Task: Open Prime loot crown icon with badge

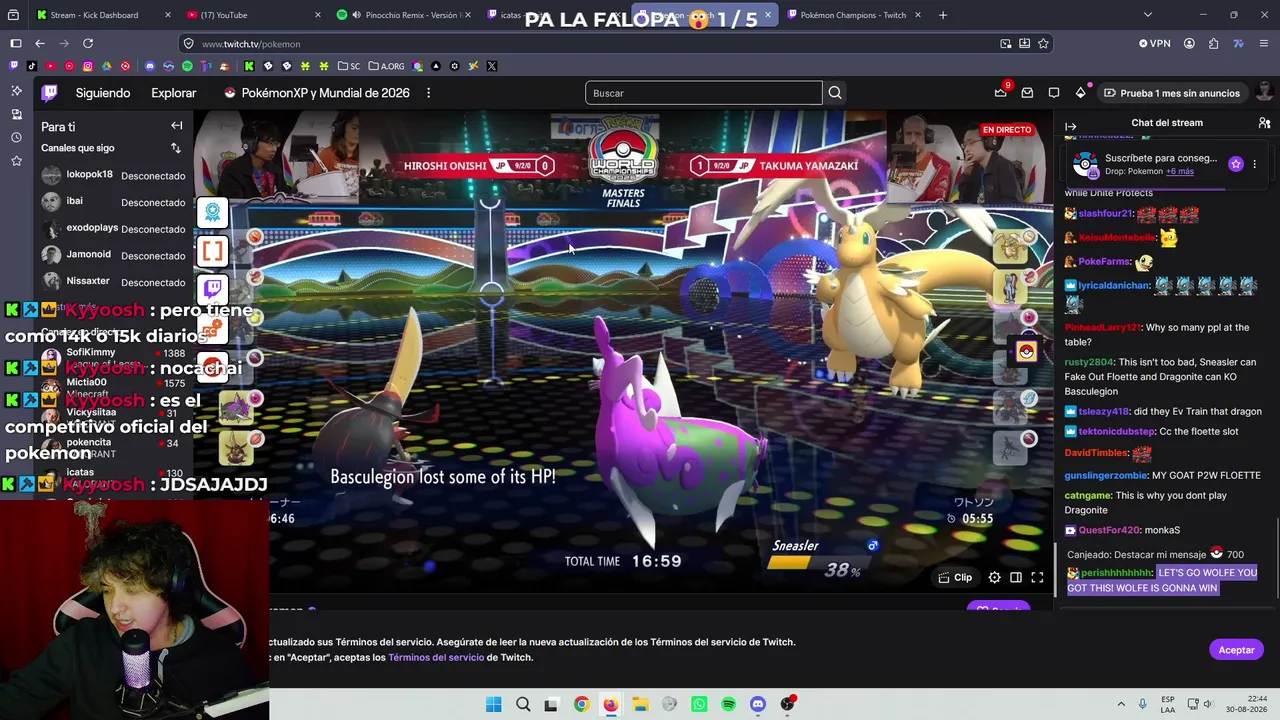Action: pos(1000,92)
